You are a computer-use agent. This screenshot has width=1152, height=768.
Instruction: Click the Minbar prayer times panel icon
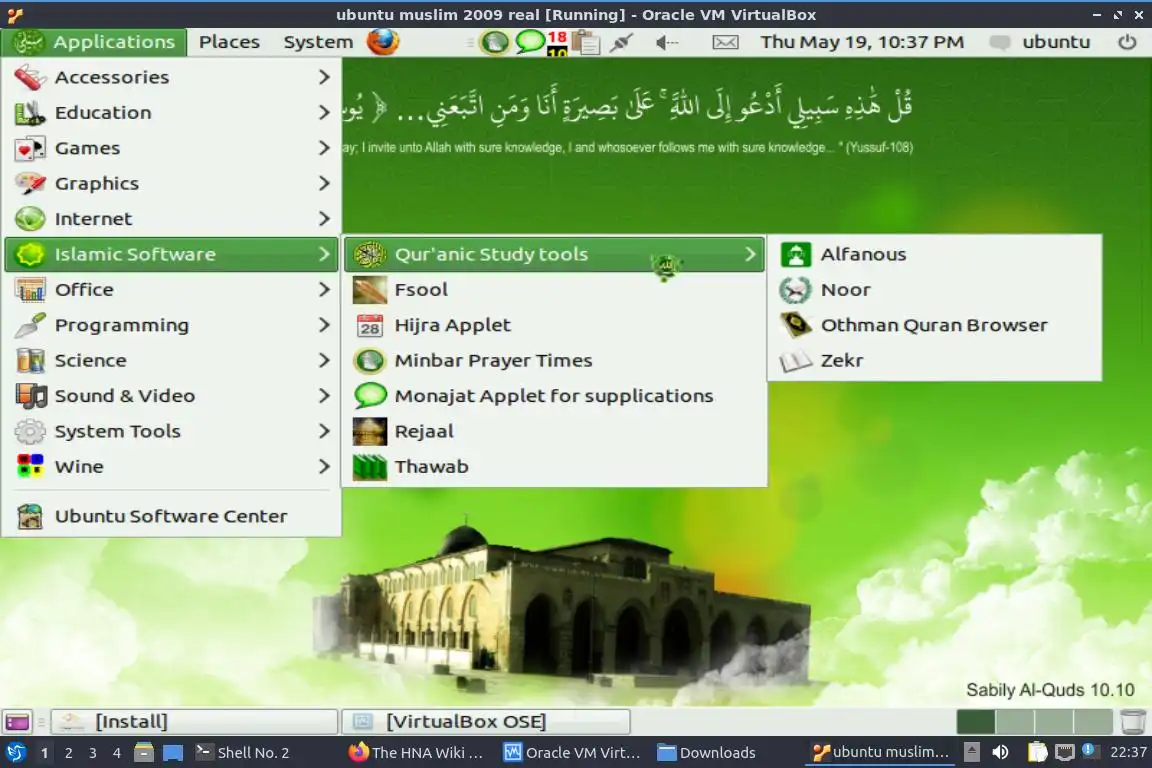[494, 43]
